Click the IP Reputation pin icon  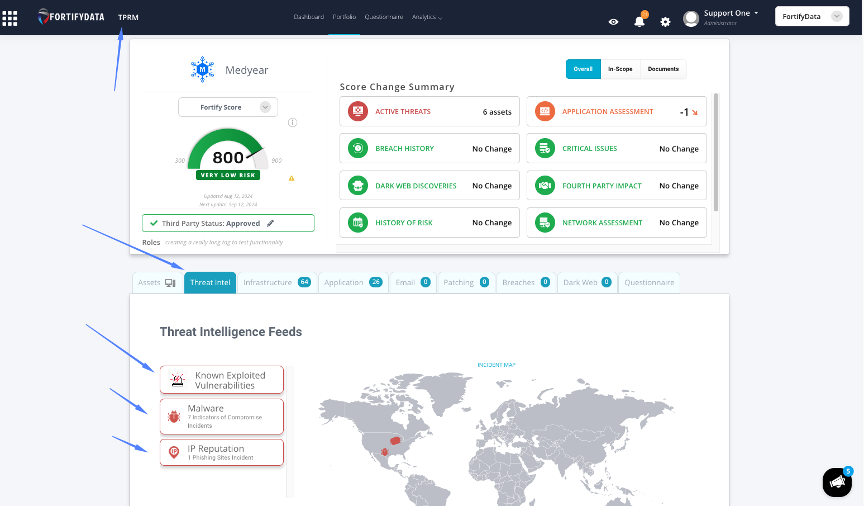[174, 453]
